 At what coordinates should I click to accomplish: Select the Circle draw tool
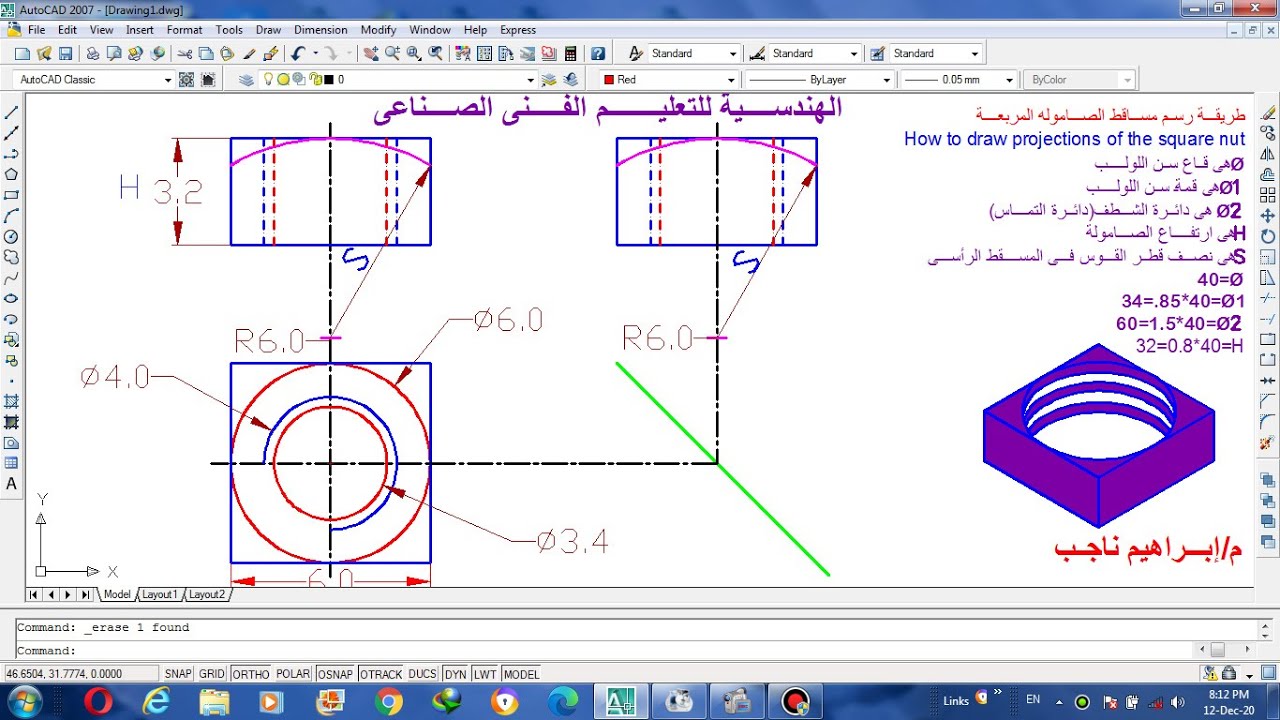[x=12, y=237]
